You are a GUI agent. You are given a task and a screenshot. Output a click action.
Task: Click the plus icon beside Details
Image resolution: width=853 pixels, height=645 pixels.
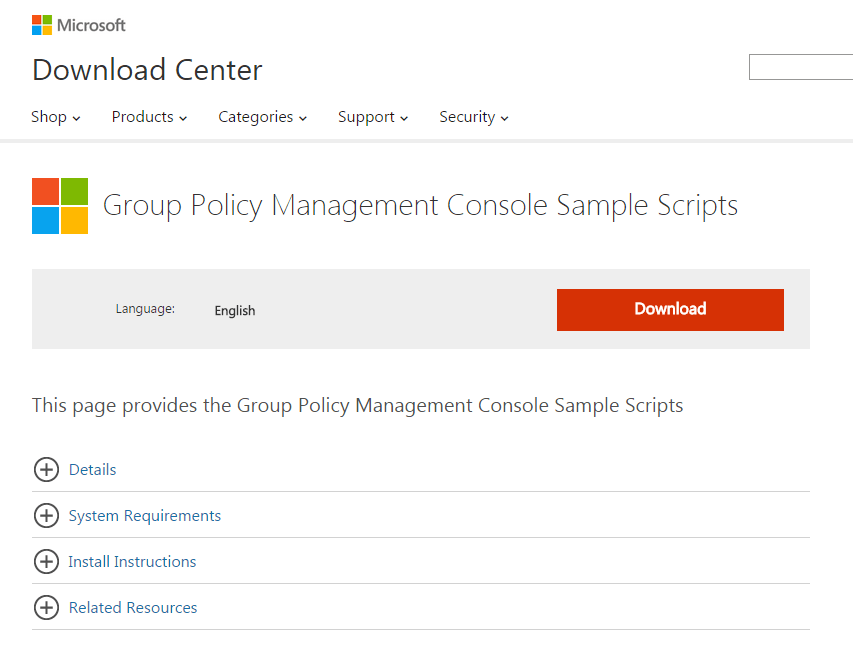click(x=46, y=470)
